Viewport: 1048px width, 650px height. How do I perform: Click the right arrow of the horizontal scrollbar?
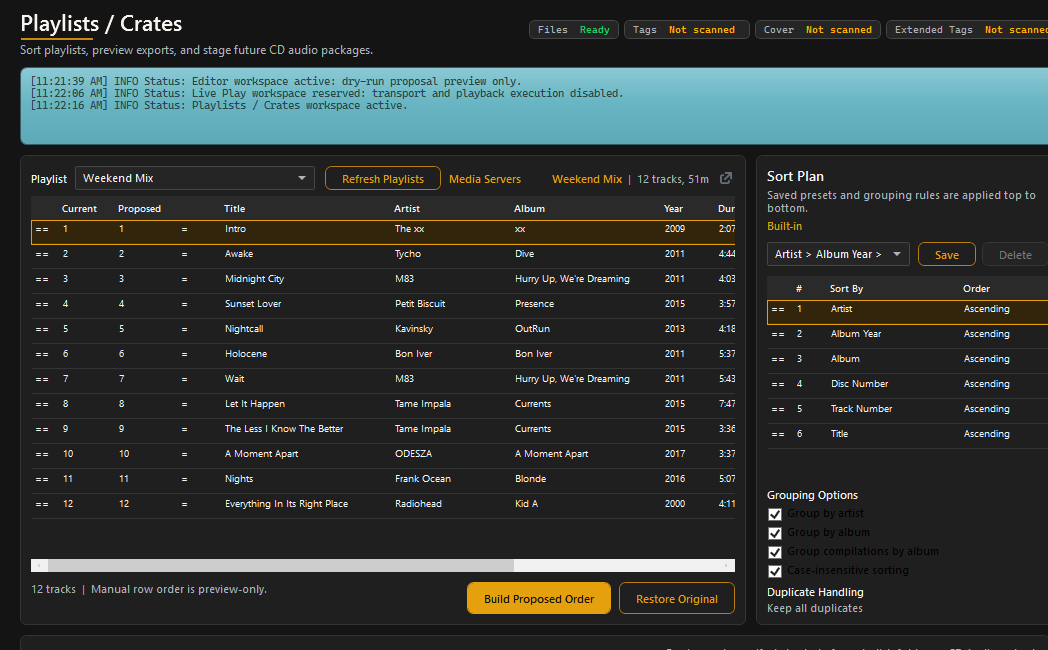(x=727, y=565)
